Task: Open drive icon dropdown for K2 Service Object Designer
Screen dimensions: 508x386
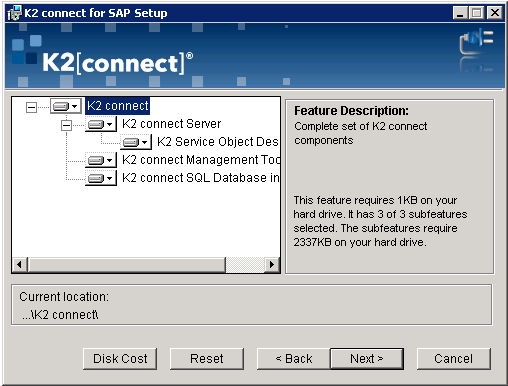Action: 136,142
